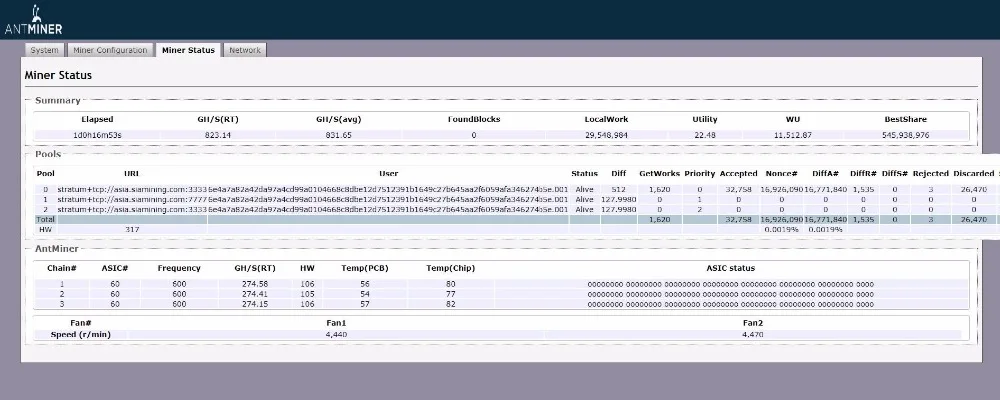Click the Frequency column header
The width and height of the screenshot is (1000, 400).
[x=179, y=269]
